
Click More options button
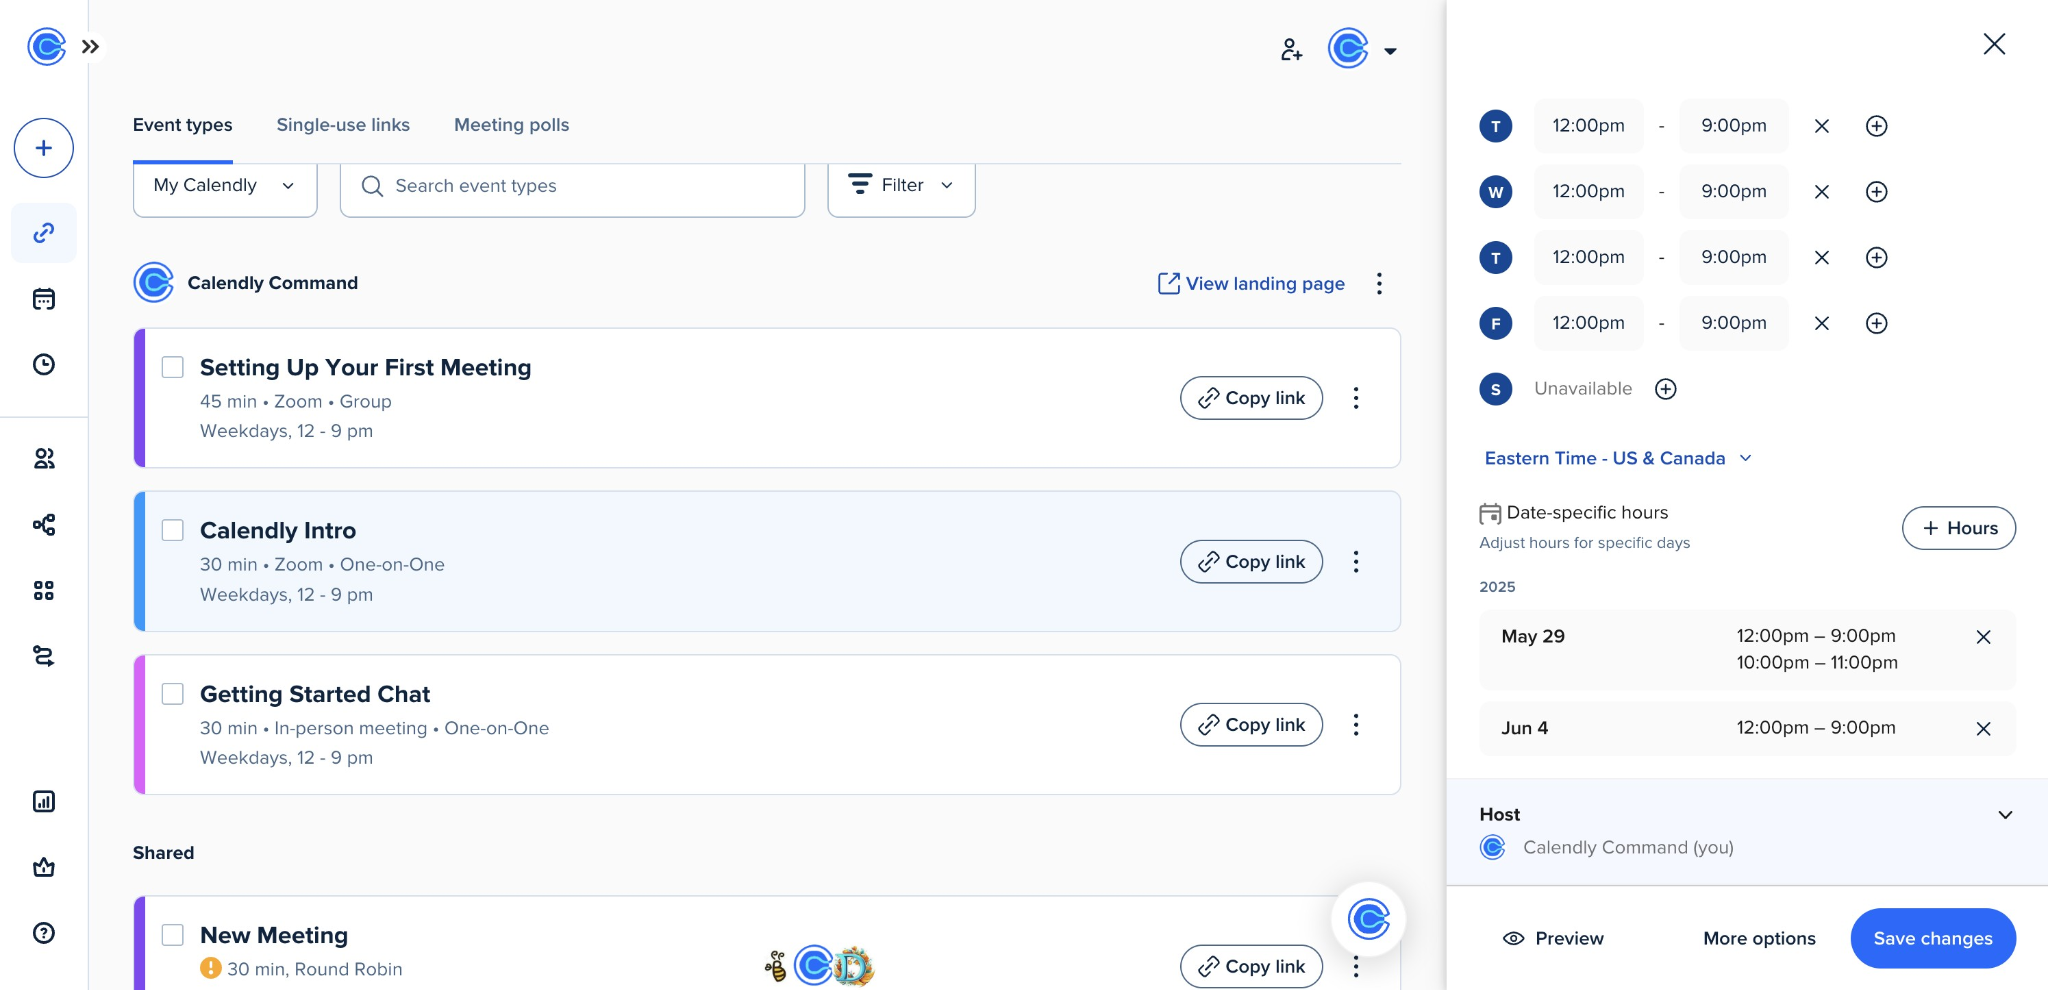[x=1760, y=938]
